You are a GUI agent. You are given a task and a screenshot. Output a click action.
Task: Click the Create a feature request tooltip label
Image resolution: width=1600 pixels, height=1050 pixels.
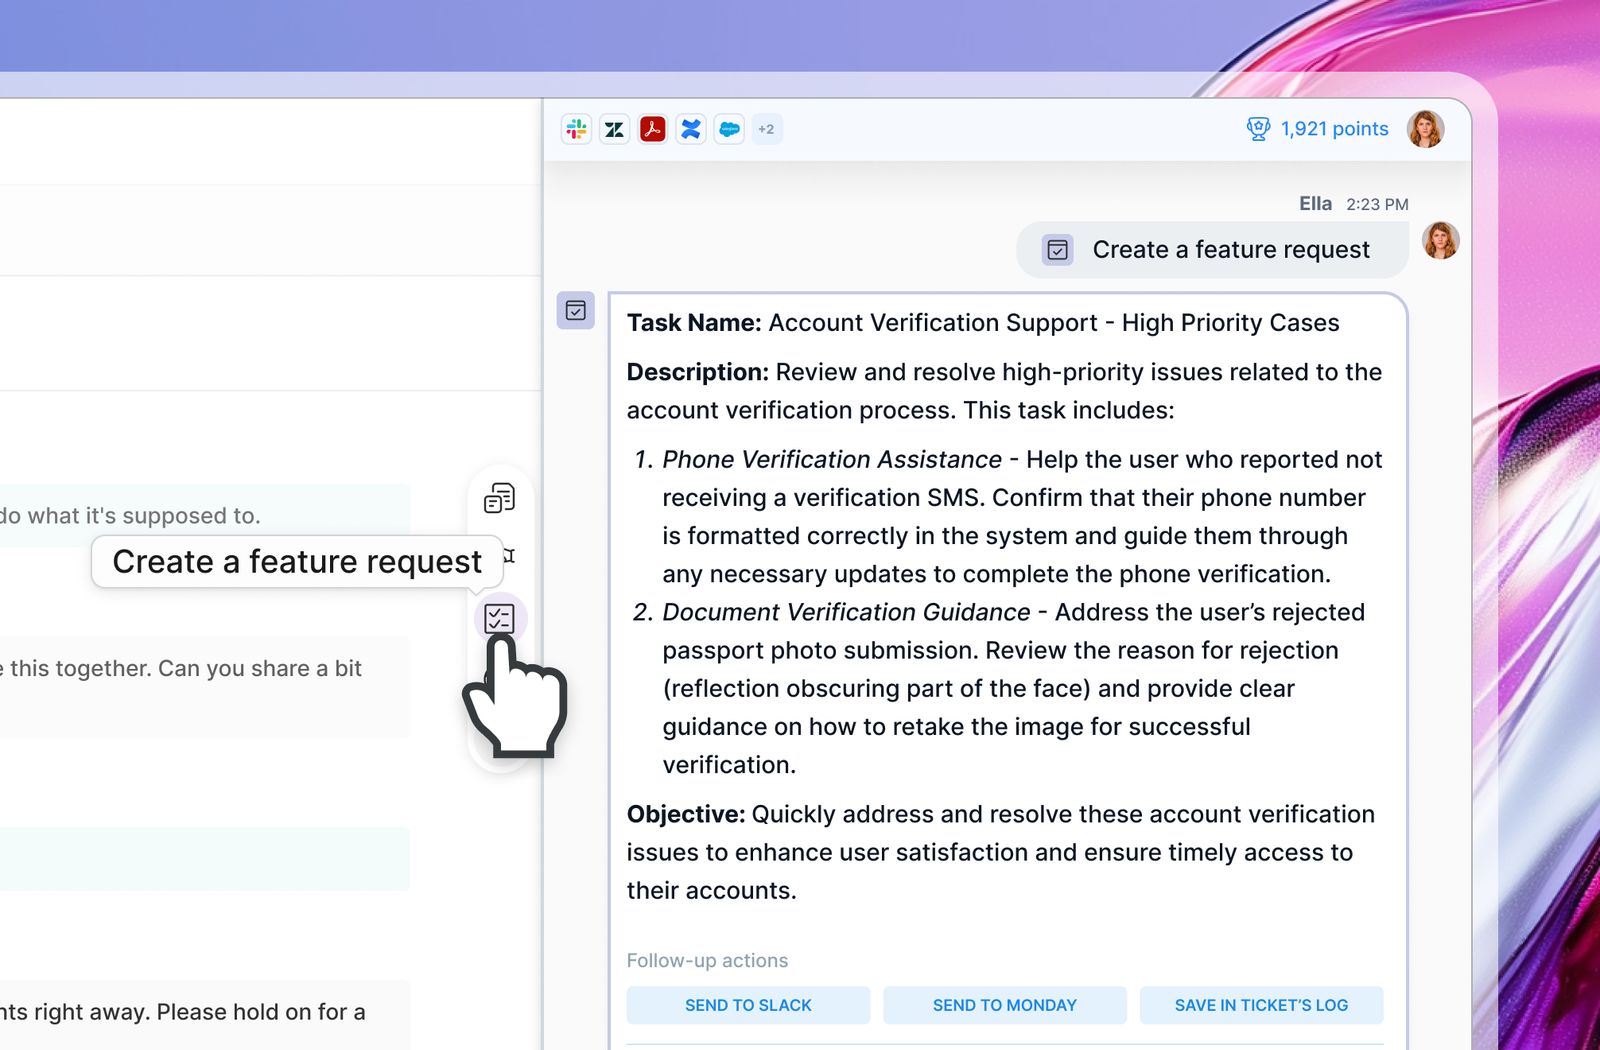[297, 561]
